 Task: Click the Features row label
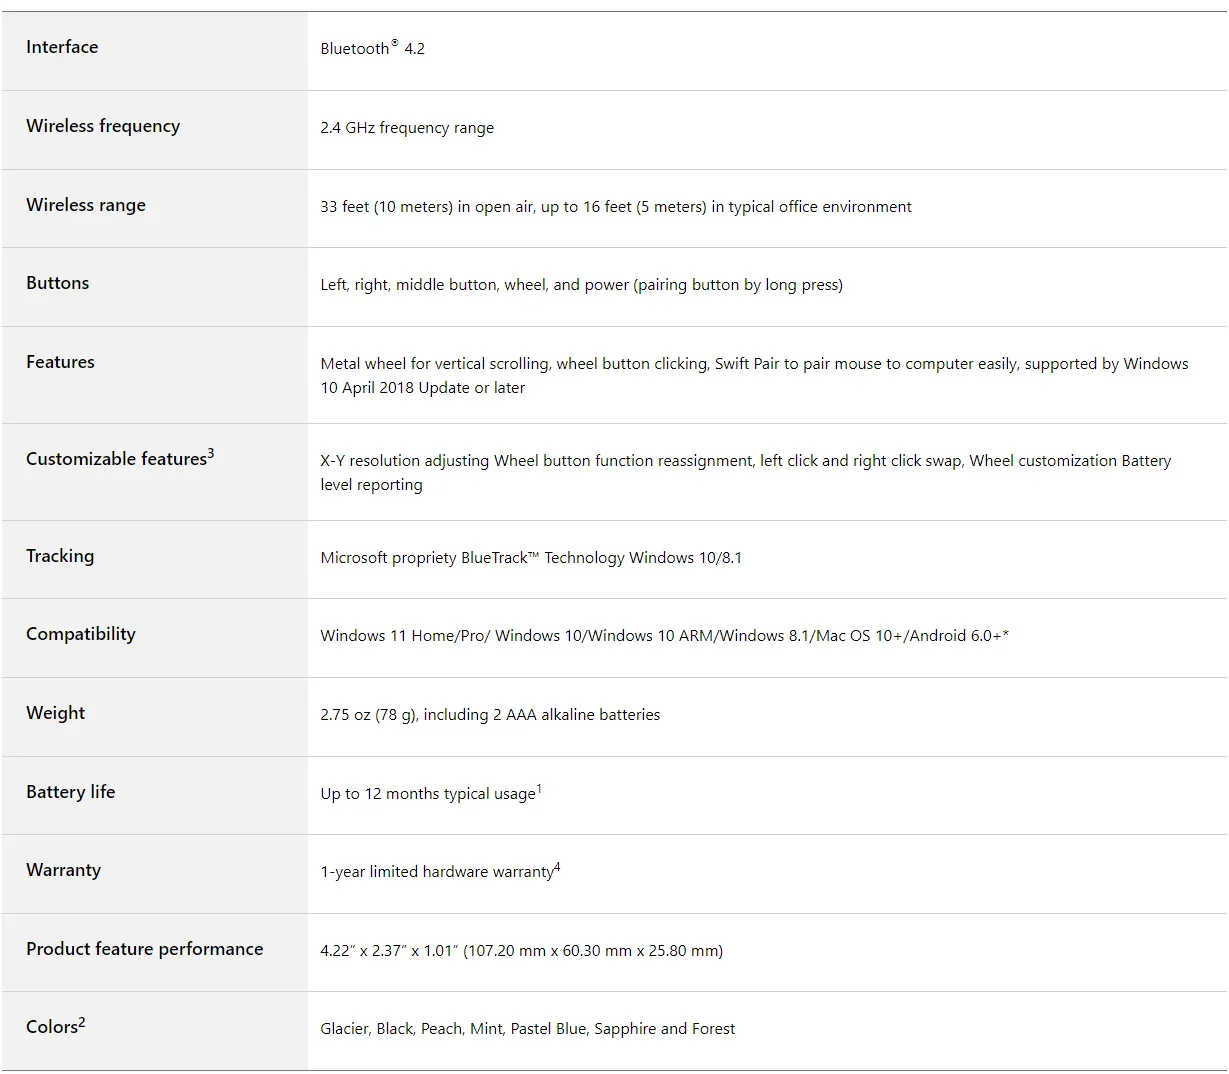pyautogui.click(x=60, y=362)
